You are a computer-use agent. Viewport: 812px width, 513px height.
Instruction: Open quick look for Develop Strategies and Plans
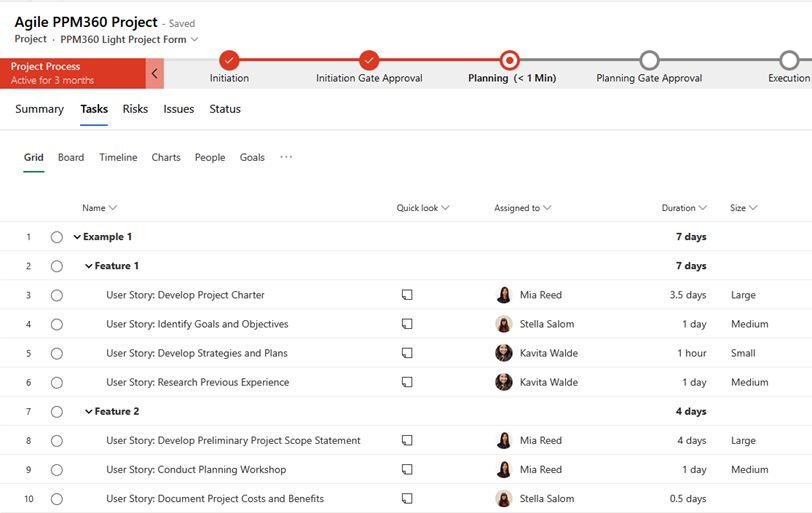click(x=407, y=353)
